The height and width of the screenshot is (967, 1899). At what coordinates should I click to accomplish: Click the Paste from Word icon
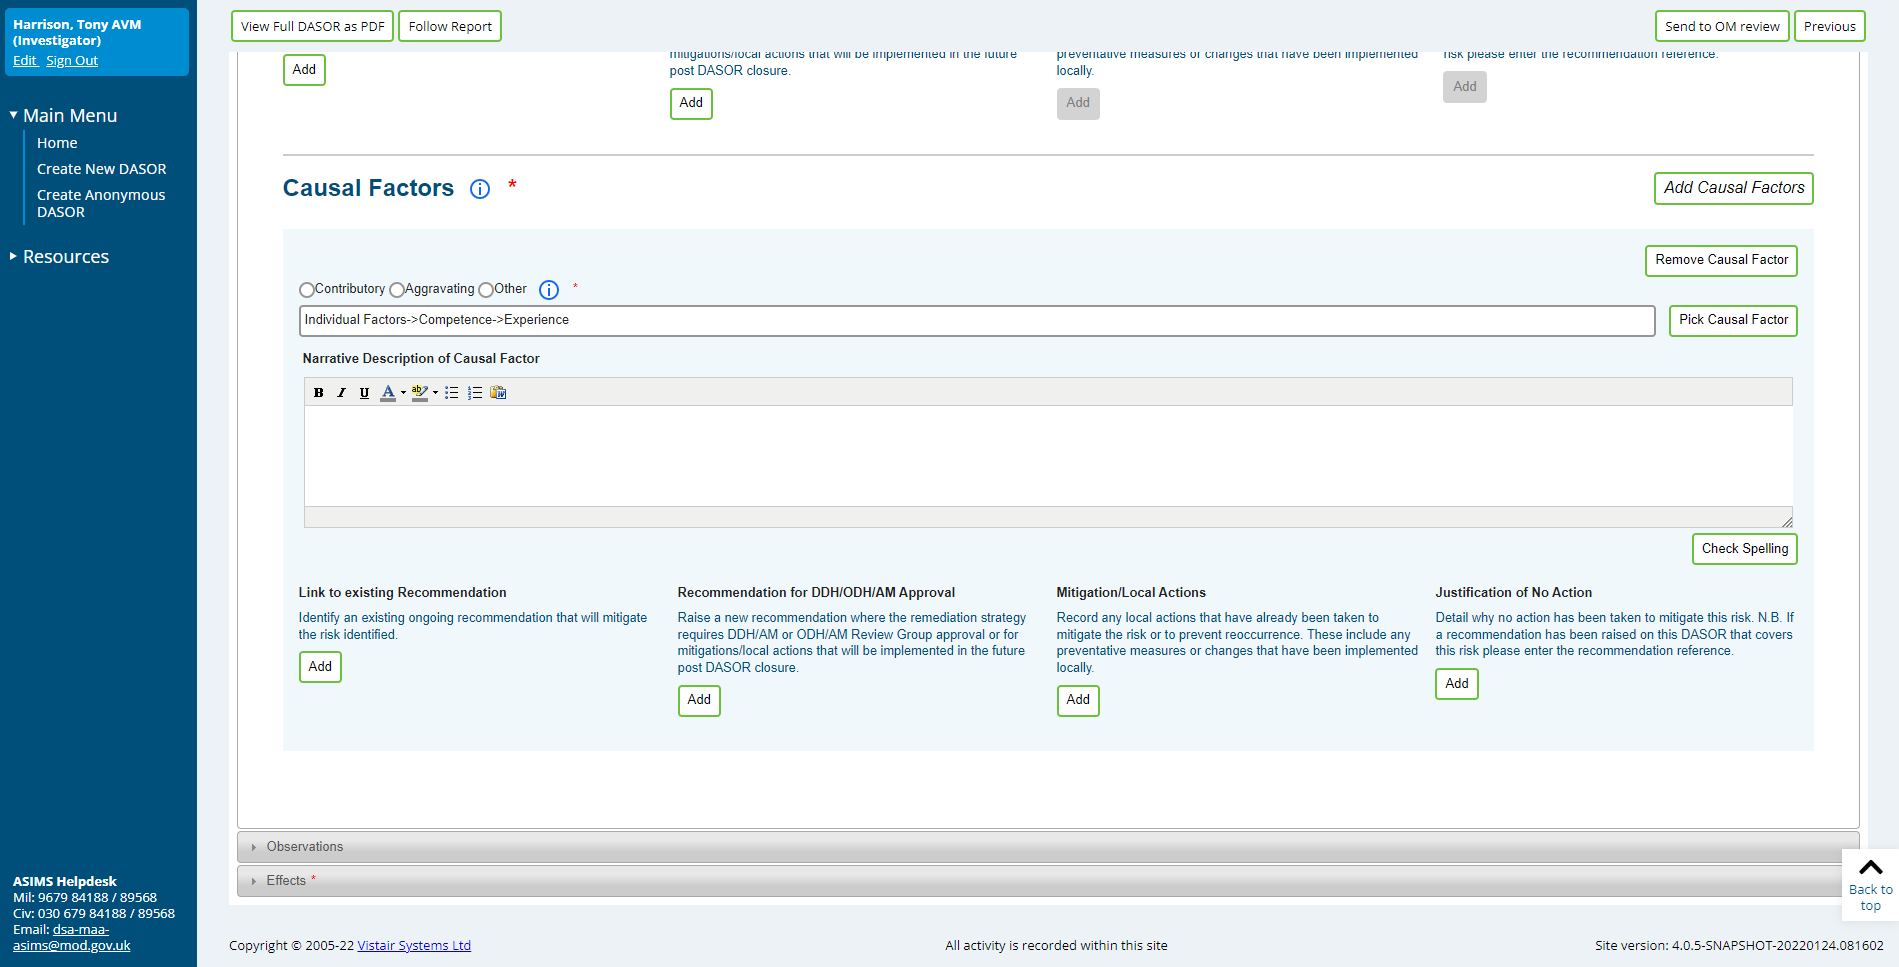498,393
